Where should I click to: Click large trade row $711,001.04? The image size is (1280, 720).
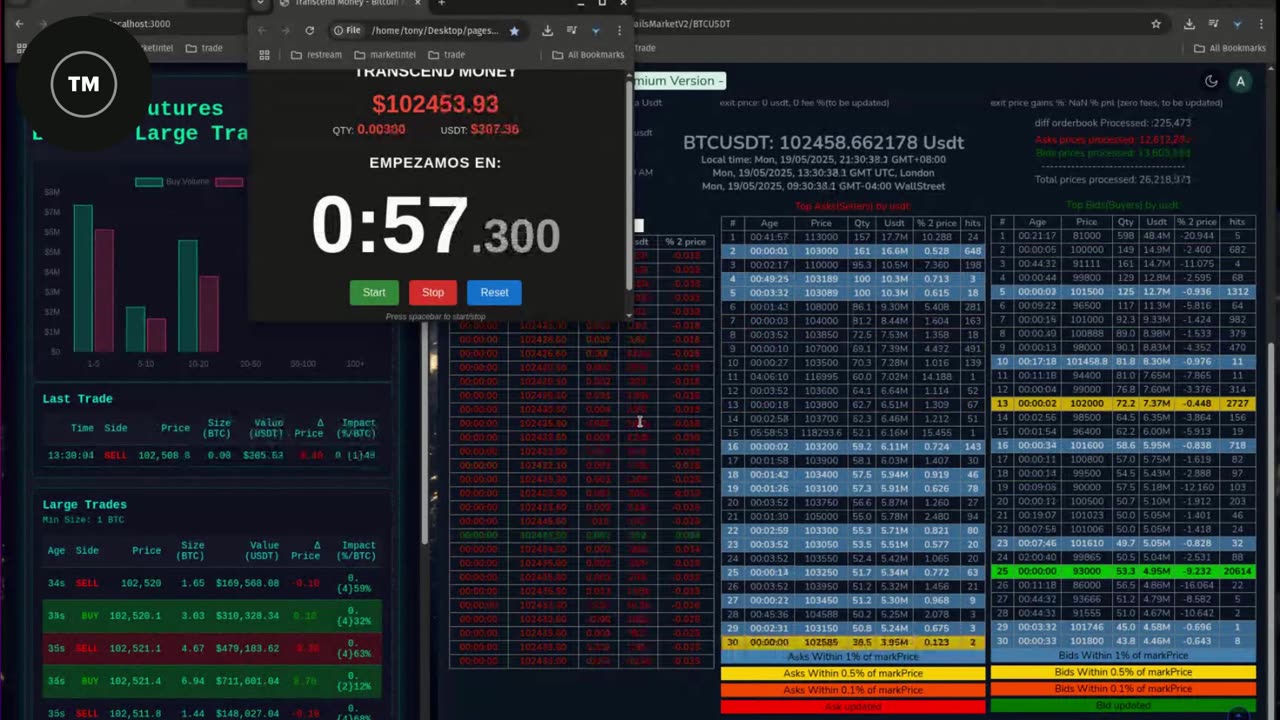(212, 681)
